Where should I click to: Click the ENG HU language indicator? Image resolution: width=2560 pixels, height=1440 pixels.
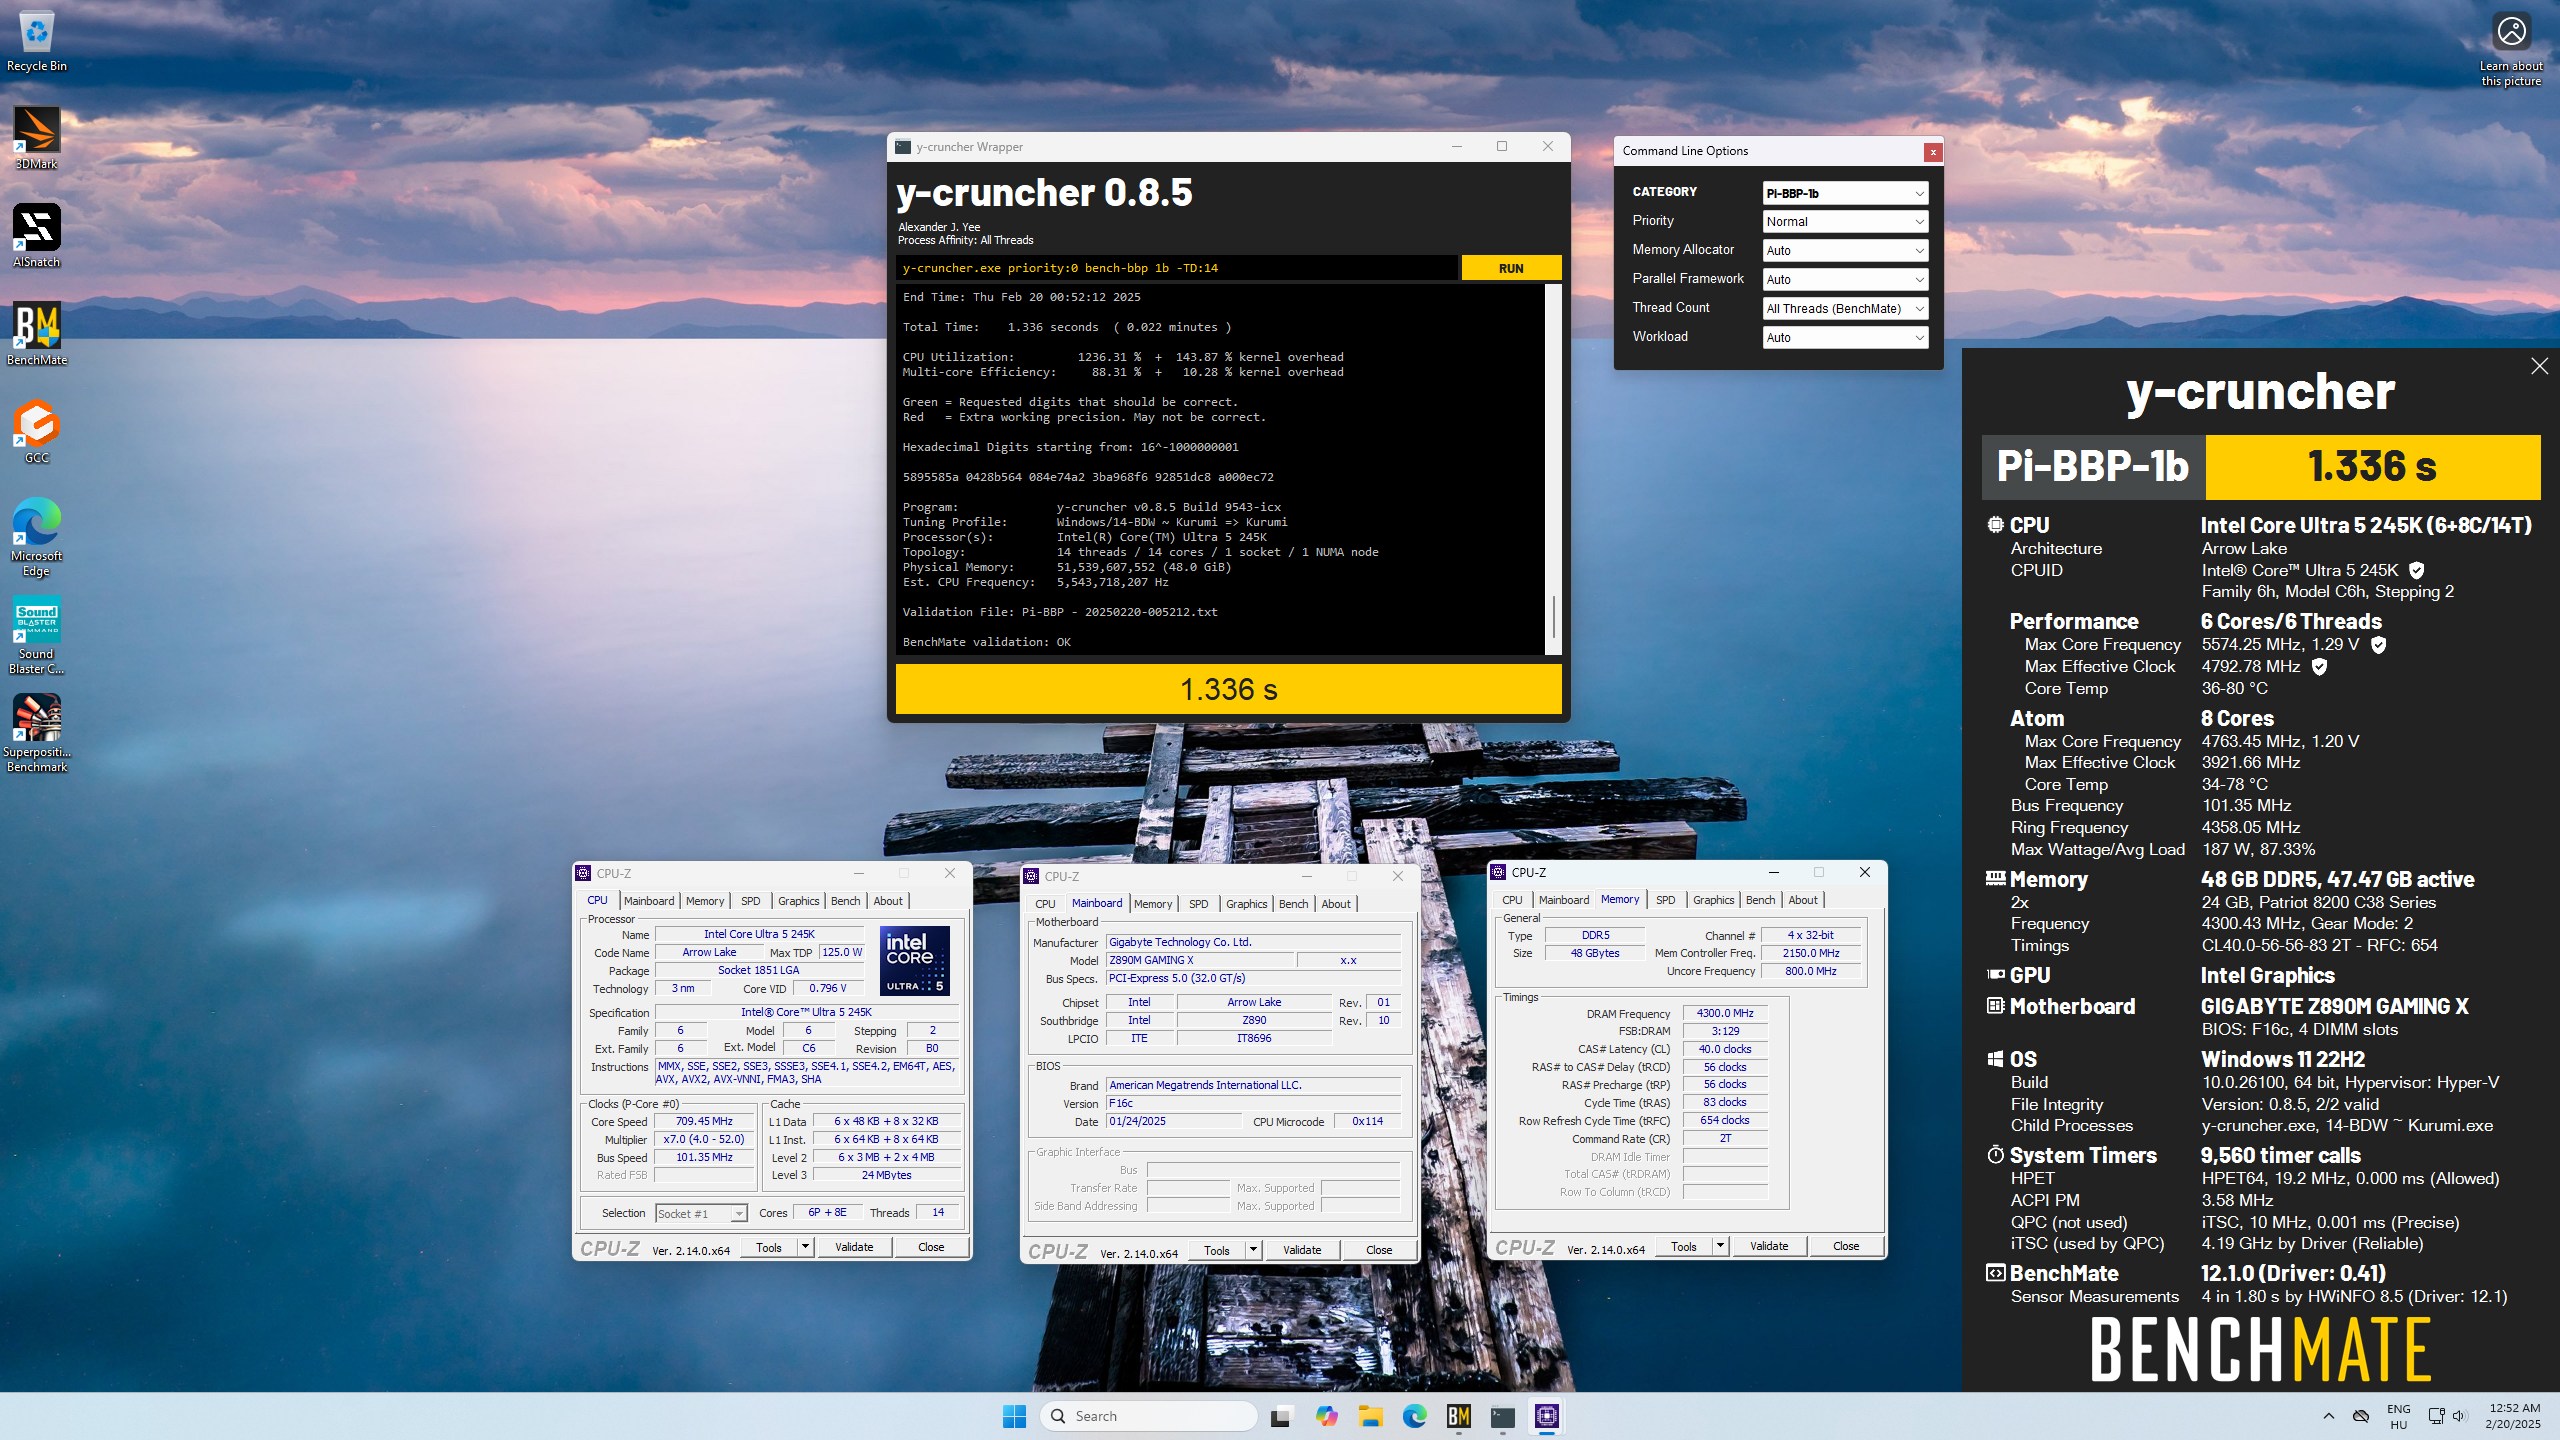2398,1416
